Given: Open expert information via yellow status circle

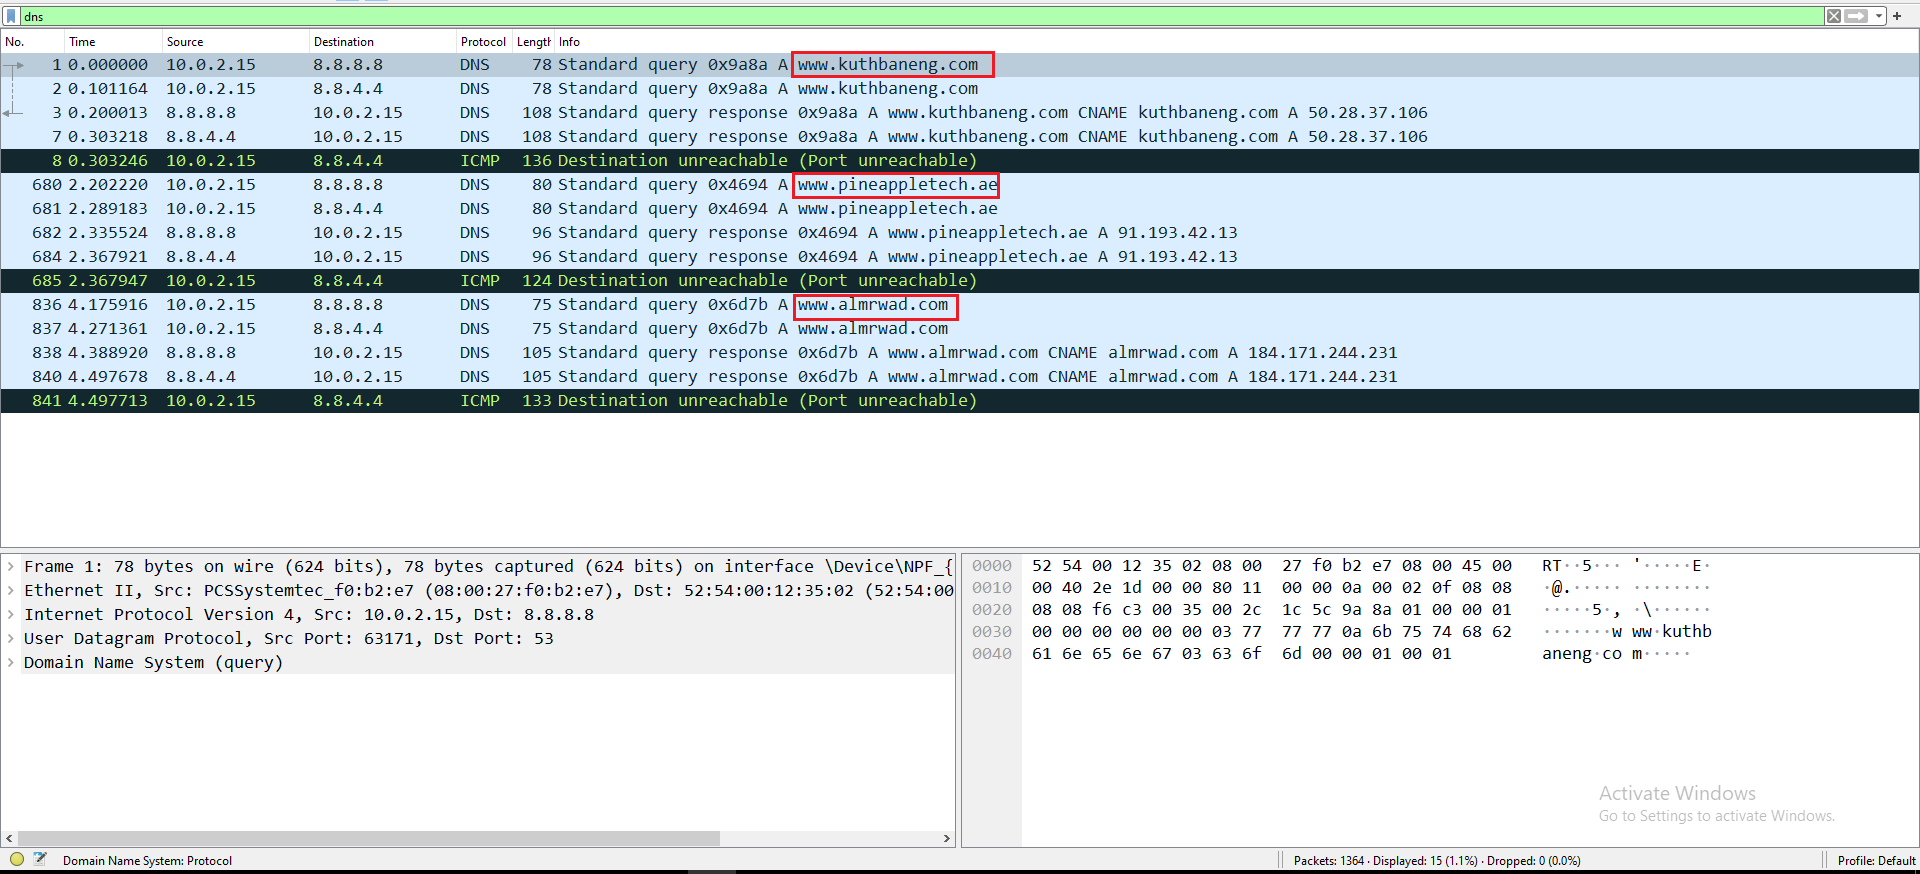Looking at the screenshot, I should click(17, 859).
